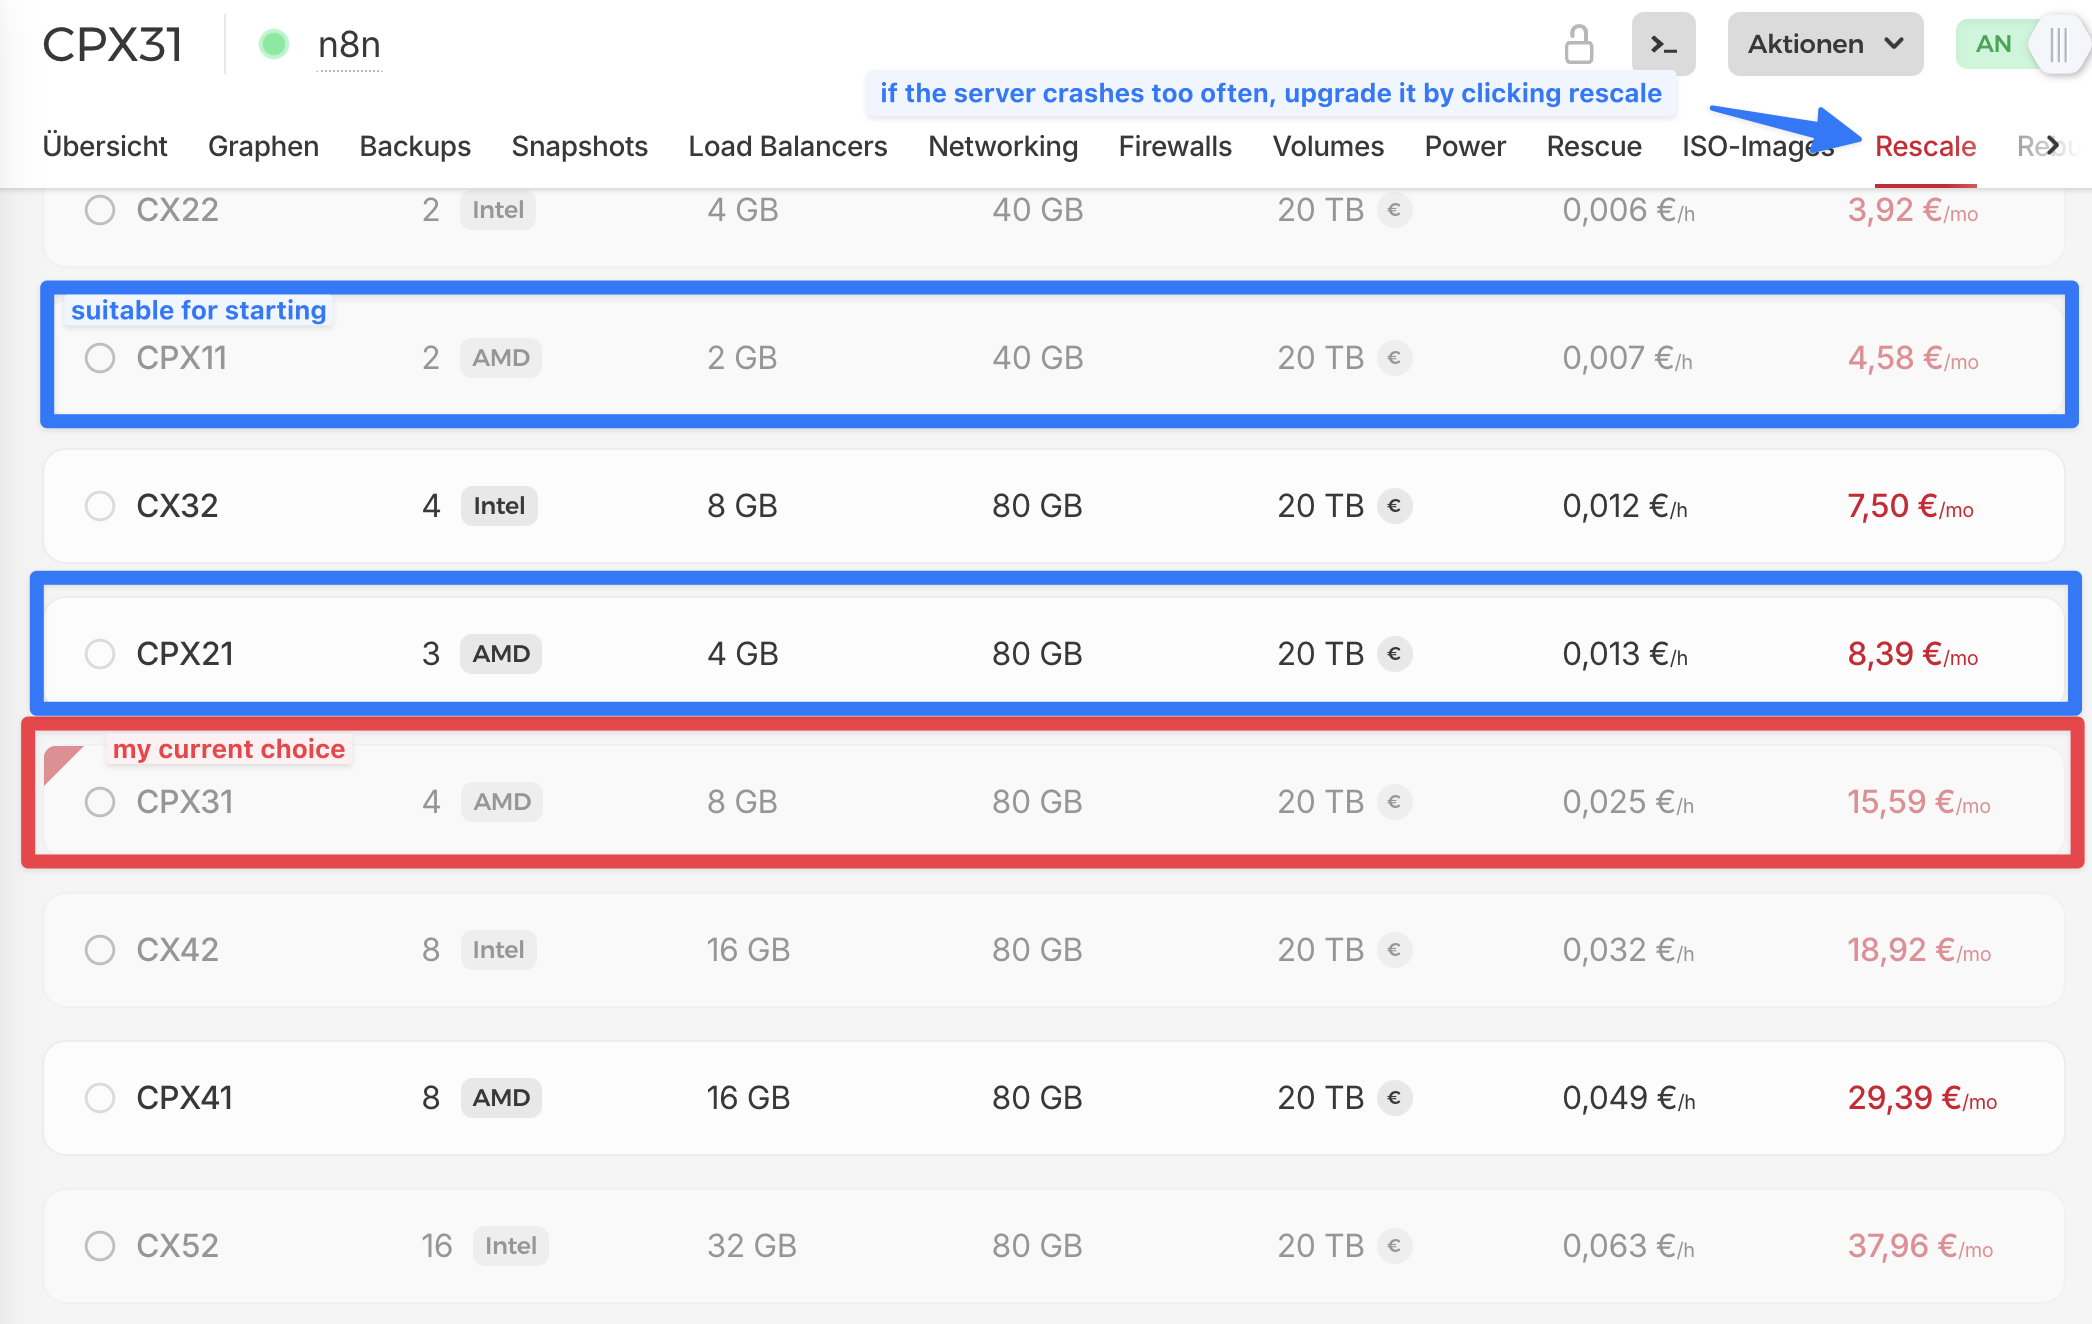This screenshot has height=1324, width=2092.
Task: Click the 7,50 €/mo price of CX32
Action: tap(1910, 506)
